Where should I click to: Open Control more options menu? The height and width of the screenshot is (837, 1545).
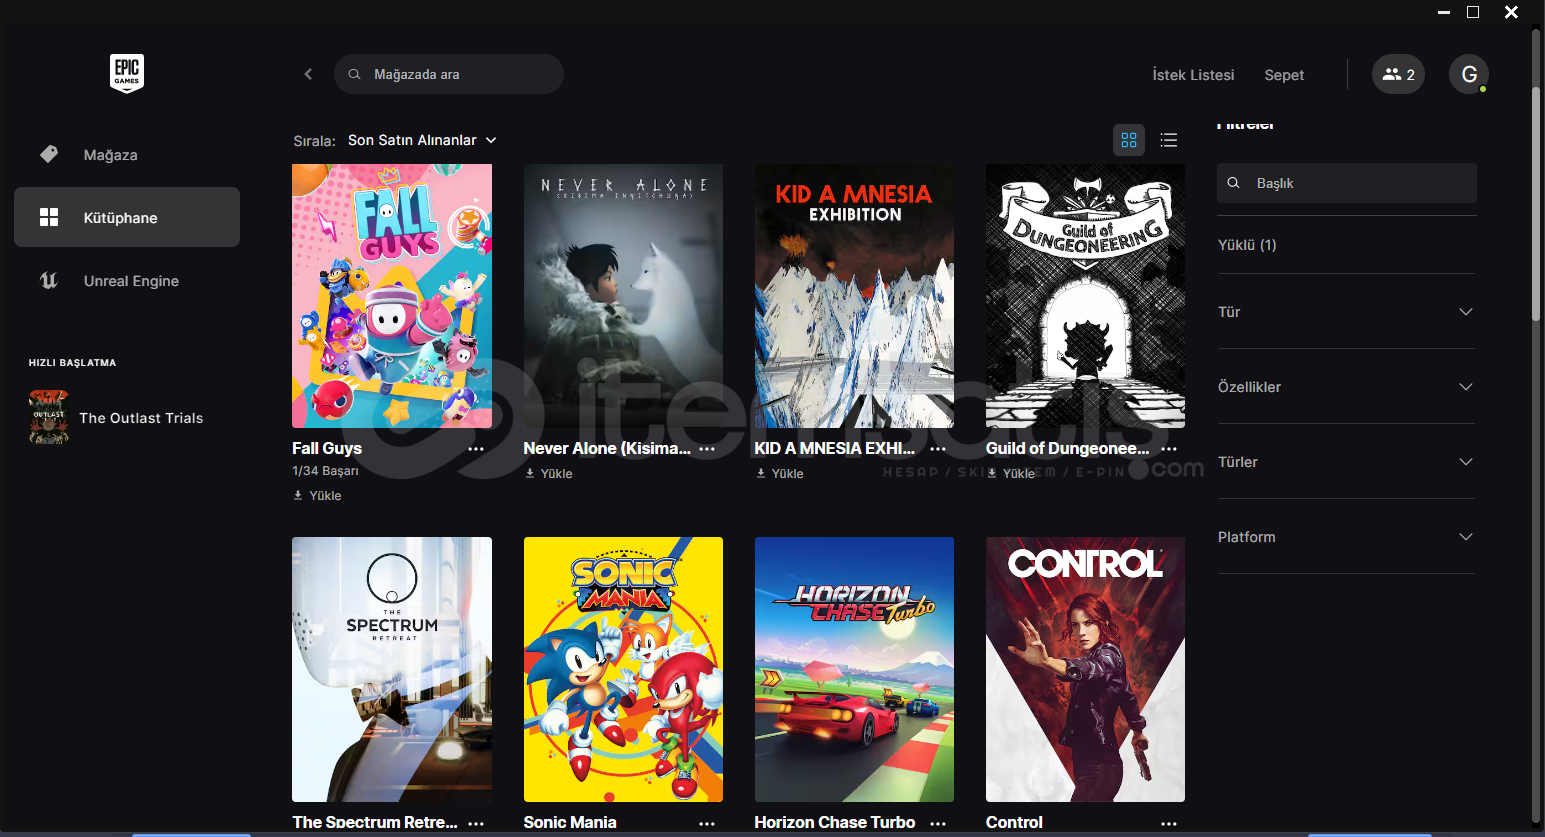pyautogui.click(x=1169, y=823)
